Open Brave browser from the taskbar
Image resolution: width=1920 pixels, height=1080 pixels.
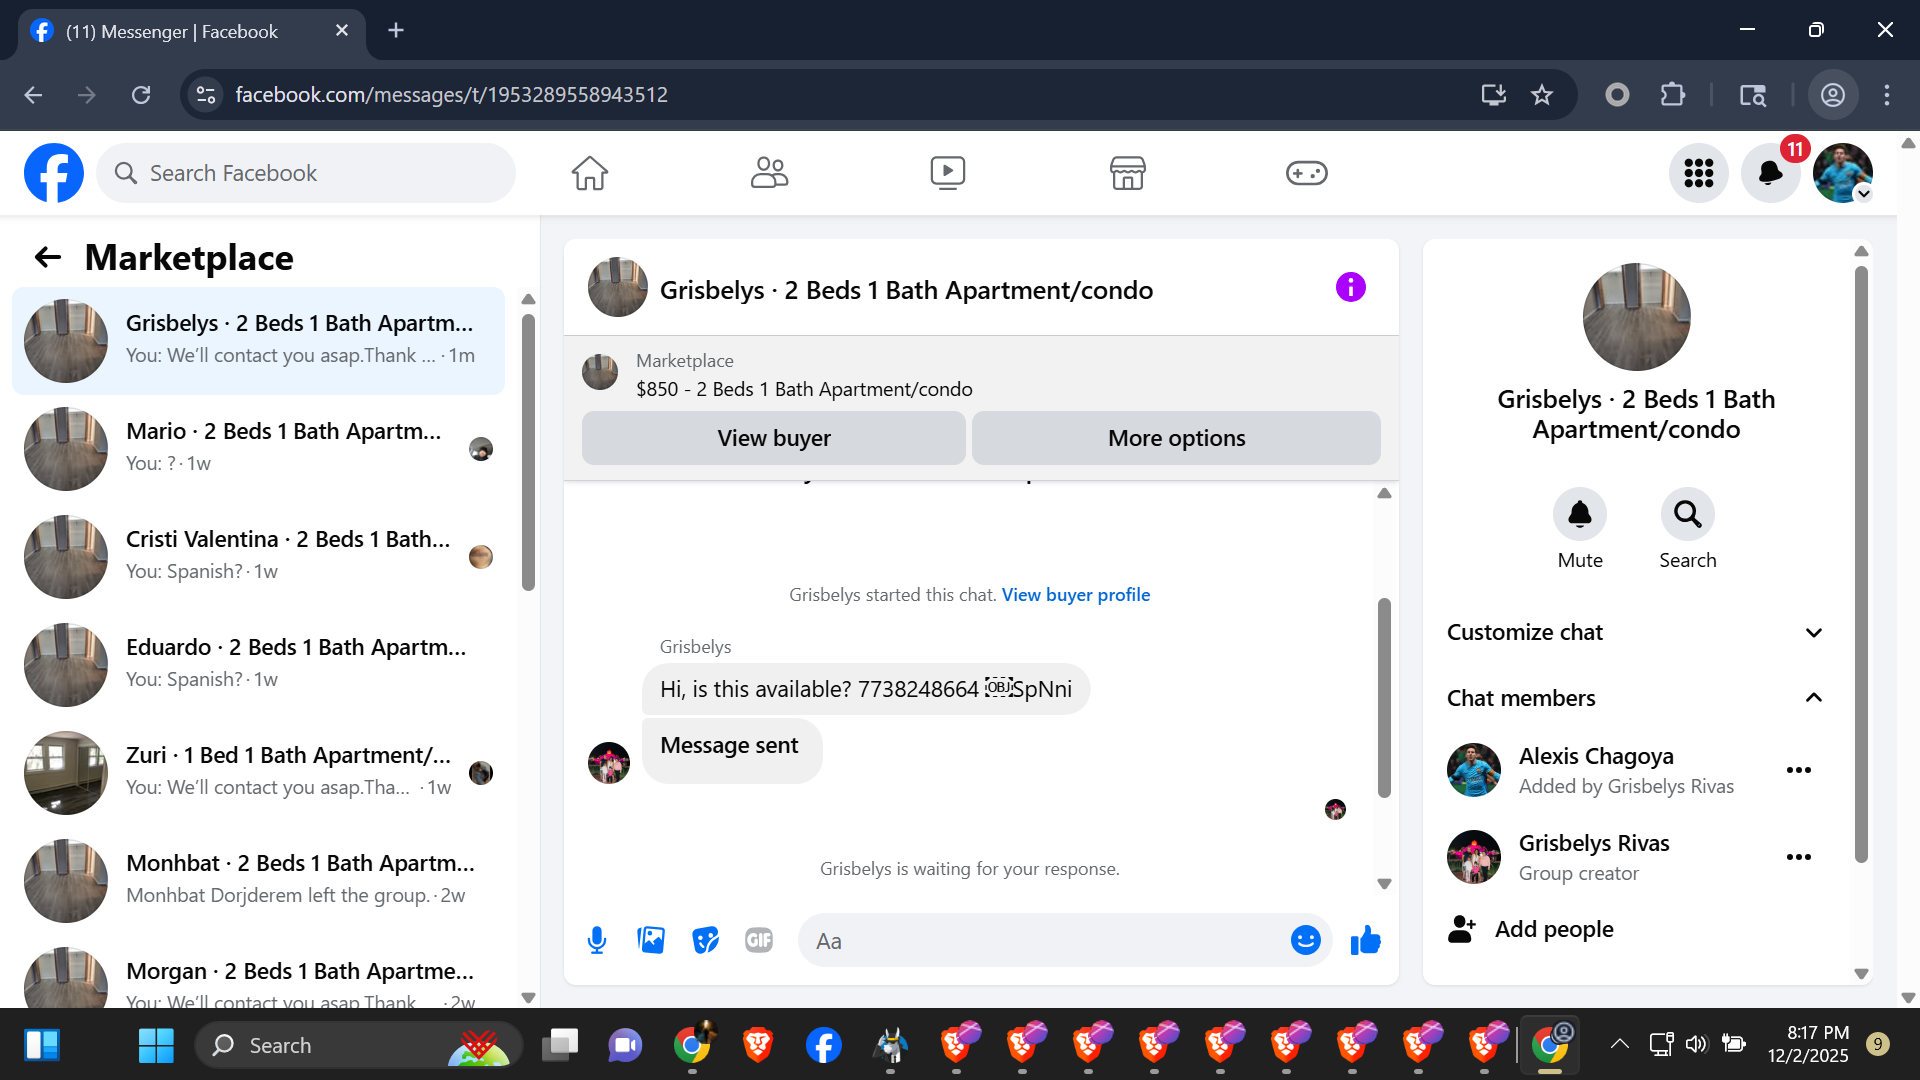coord(757,1046)
